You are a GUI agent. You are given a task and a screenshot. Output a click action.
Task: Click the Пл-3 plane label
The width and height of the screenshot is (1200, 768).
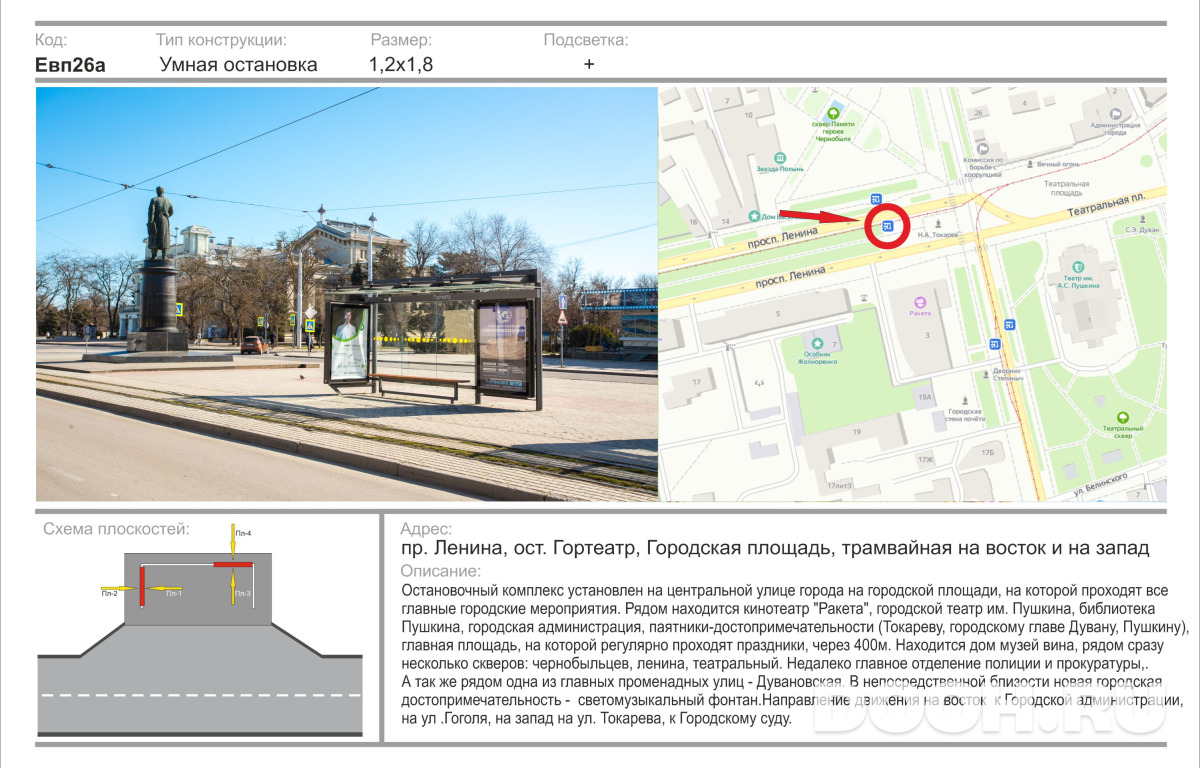click(243, 594)
